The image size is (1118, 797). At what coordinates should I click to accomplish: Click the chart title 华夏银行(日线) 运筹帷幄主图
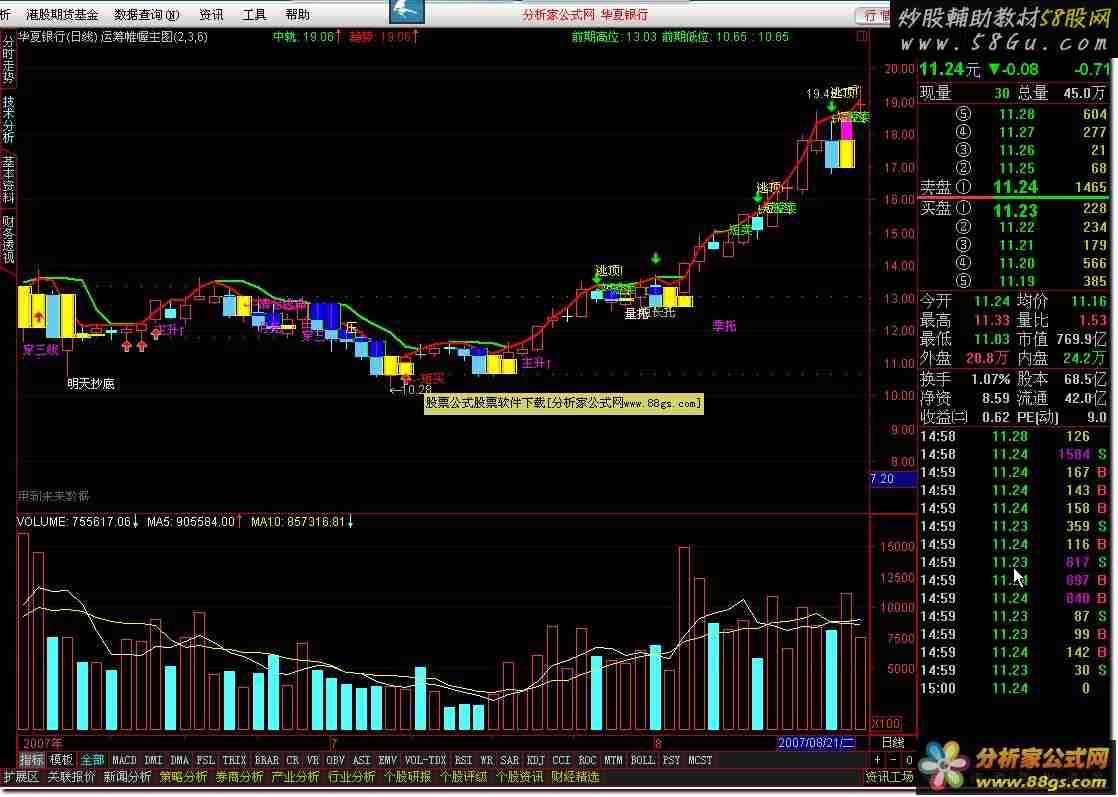[112, 36]
